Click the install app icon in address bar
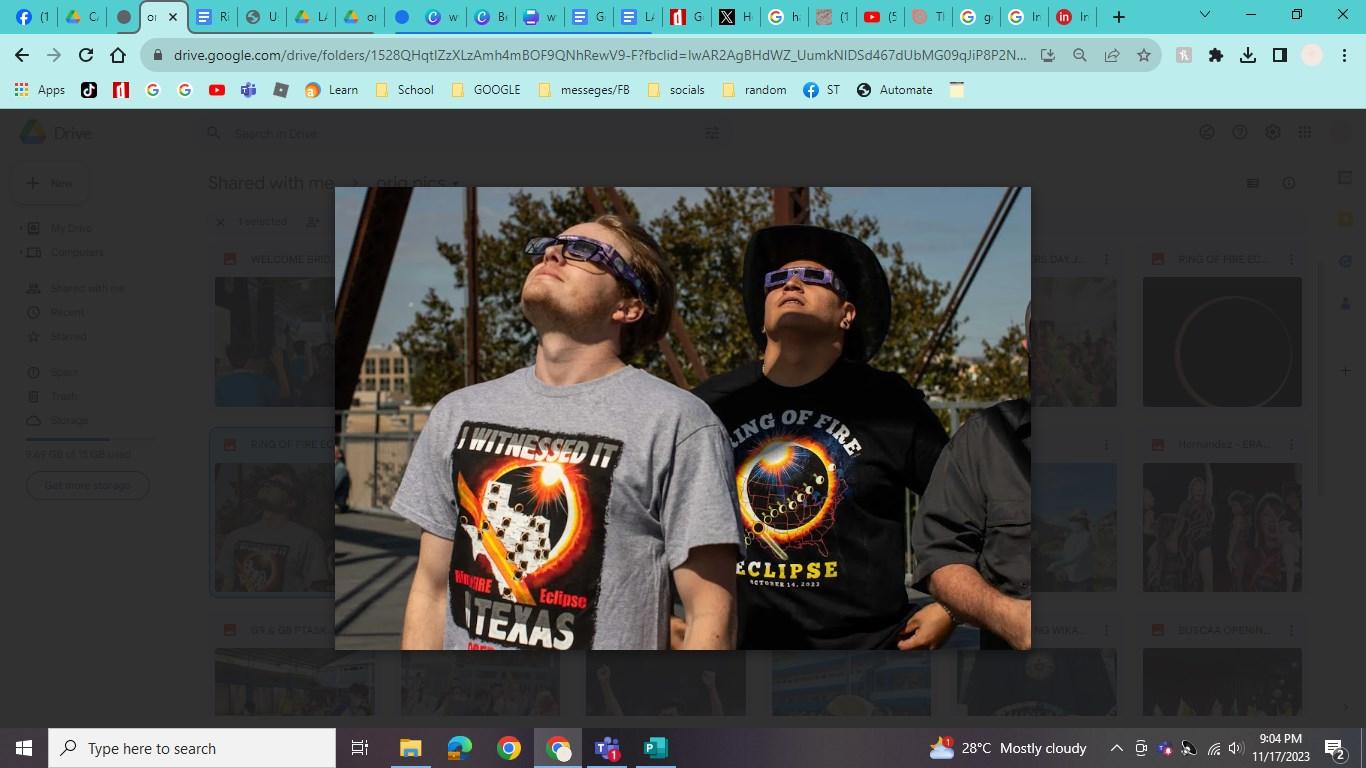The width and height of the screenshot is (1366, 768). [x=1048, y=56]
